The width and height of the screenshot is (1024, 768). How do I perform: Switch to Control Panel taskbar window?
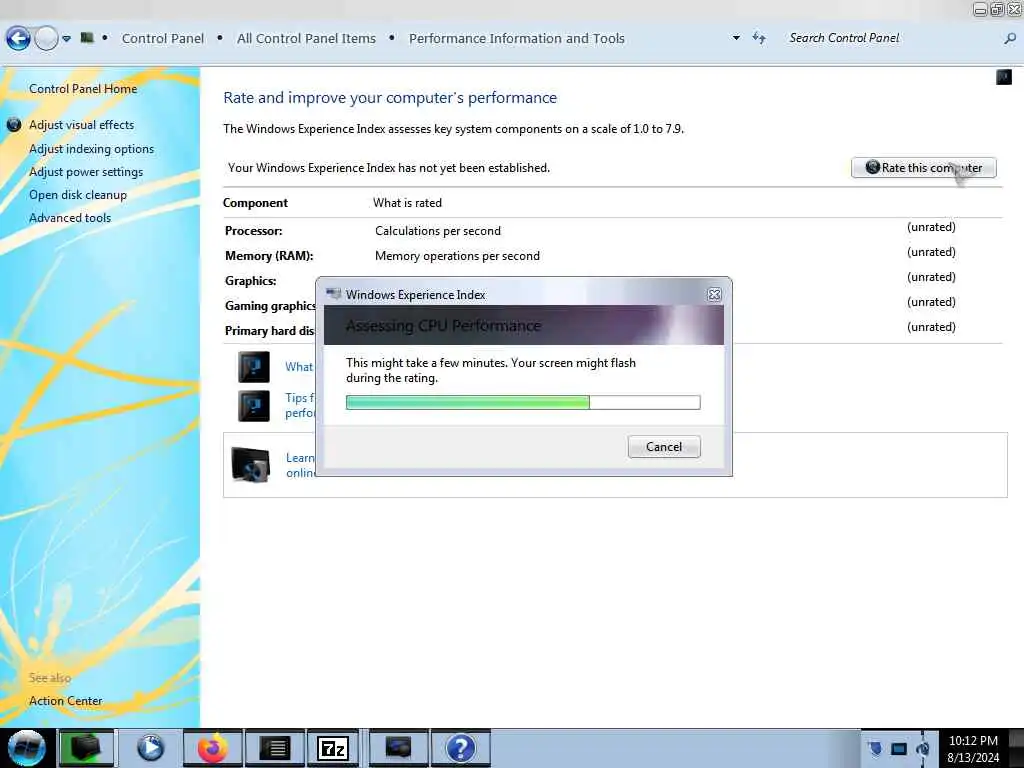coord(398,748)
